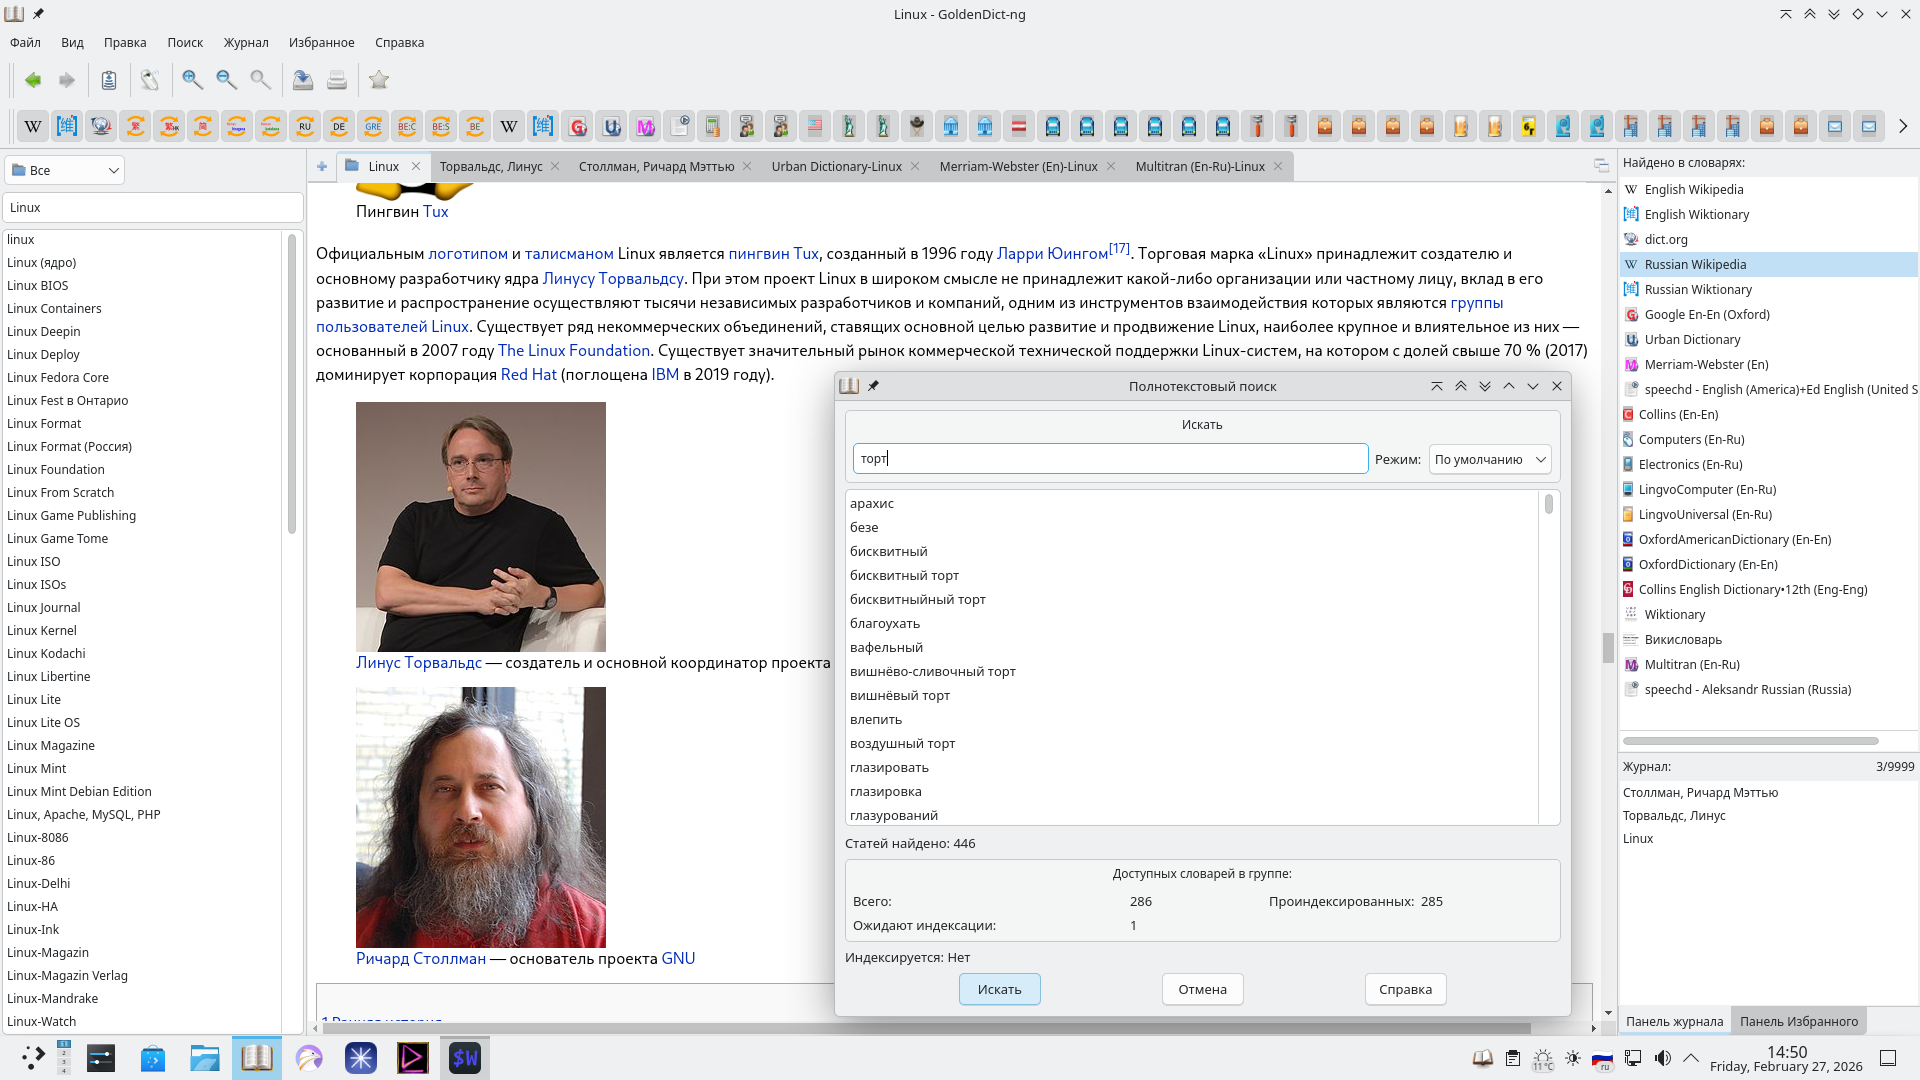Click the zoom in magnifier icon

(192, 80)
